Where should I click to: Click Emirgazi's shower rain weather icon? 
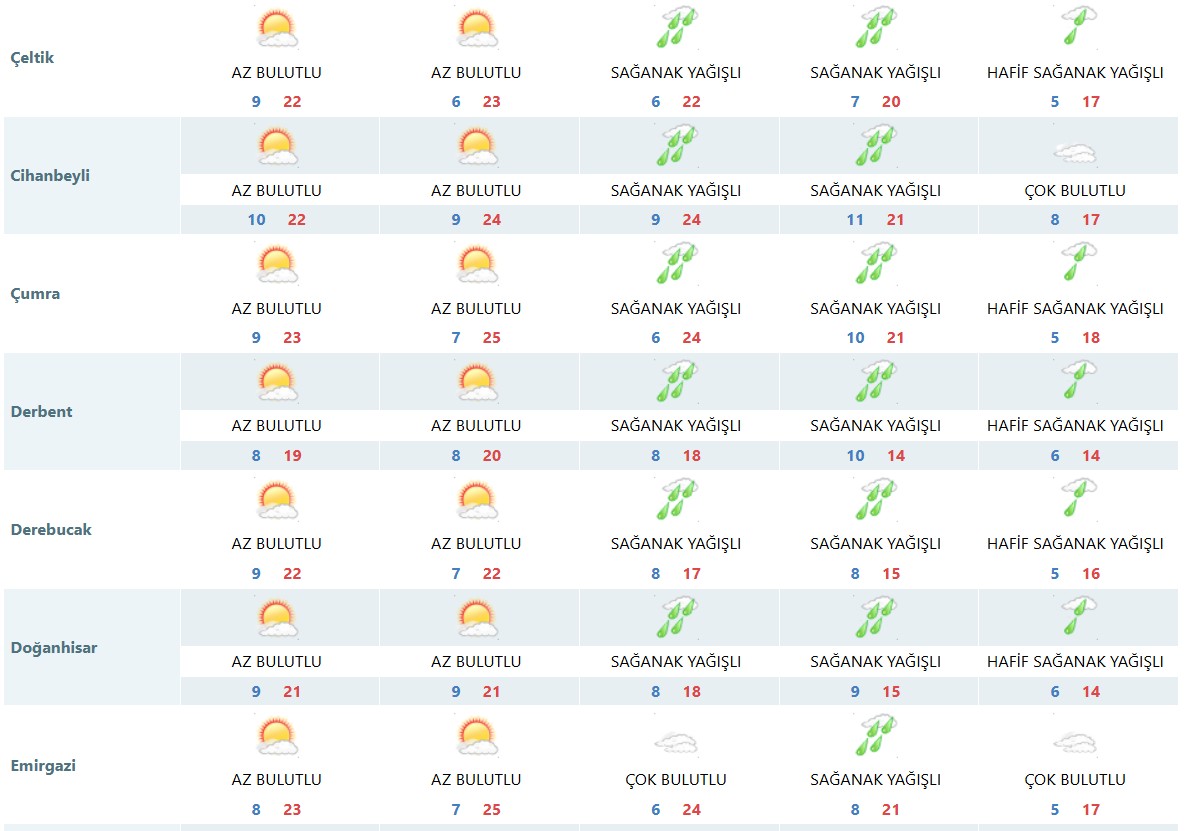(x=876, y=736)
